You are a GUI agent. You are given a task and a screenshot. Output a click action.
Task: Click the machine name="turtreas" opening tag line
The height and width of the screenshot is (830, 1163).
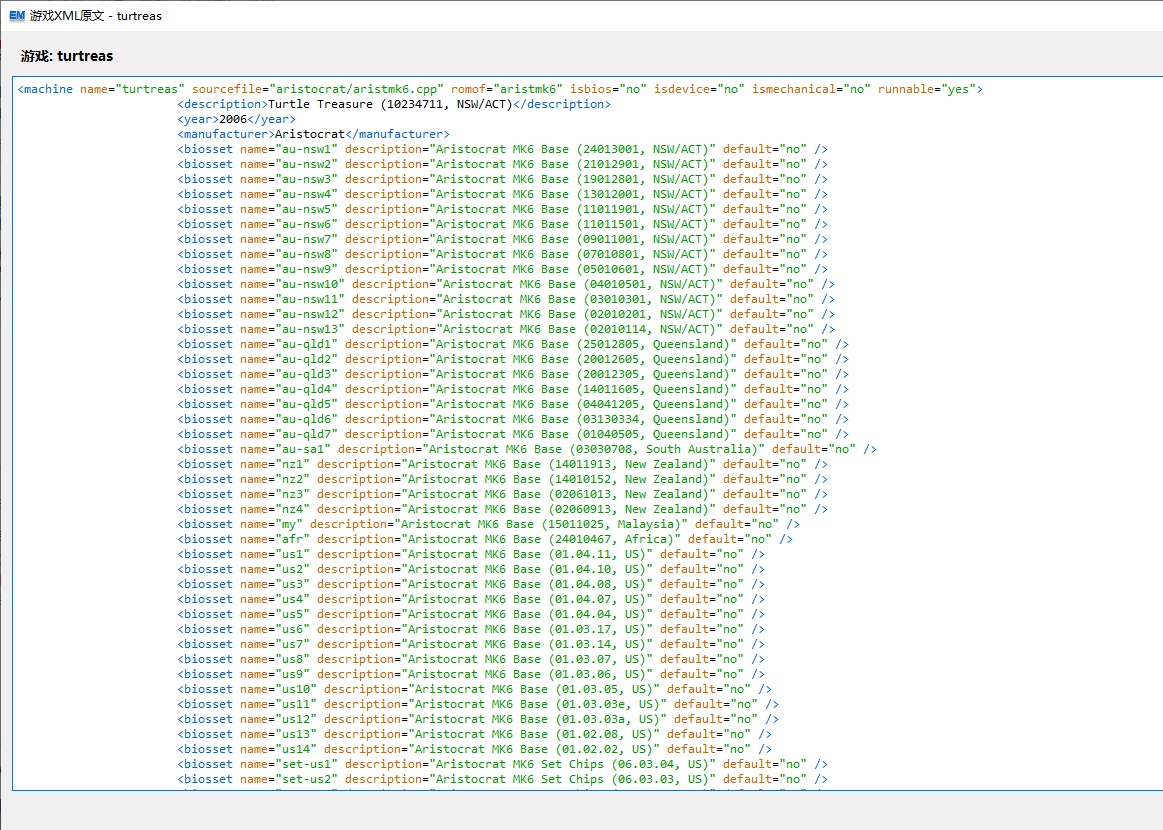coord(500,89)
